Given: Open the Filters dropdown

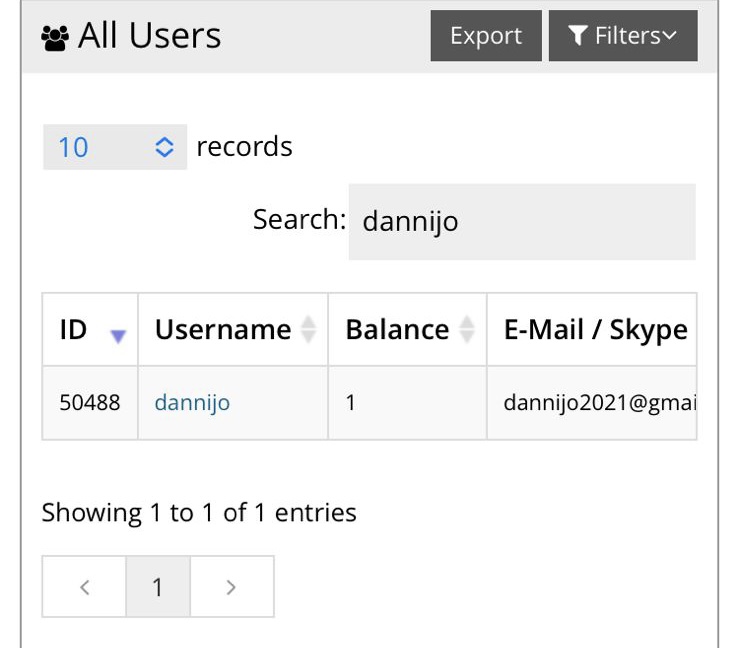Looking at the screenshot, I should tap(623, 36).
